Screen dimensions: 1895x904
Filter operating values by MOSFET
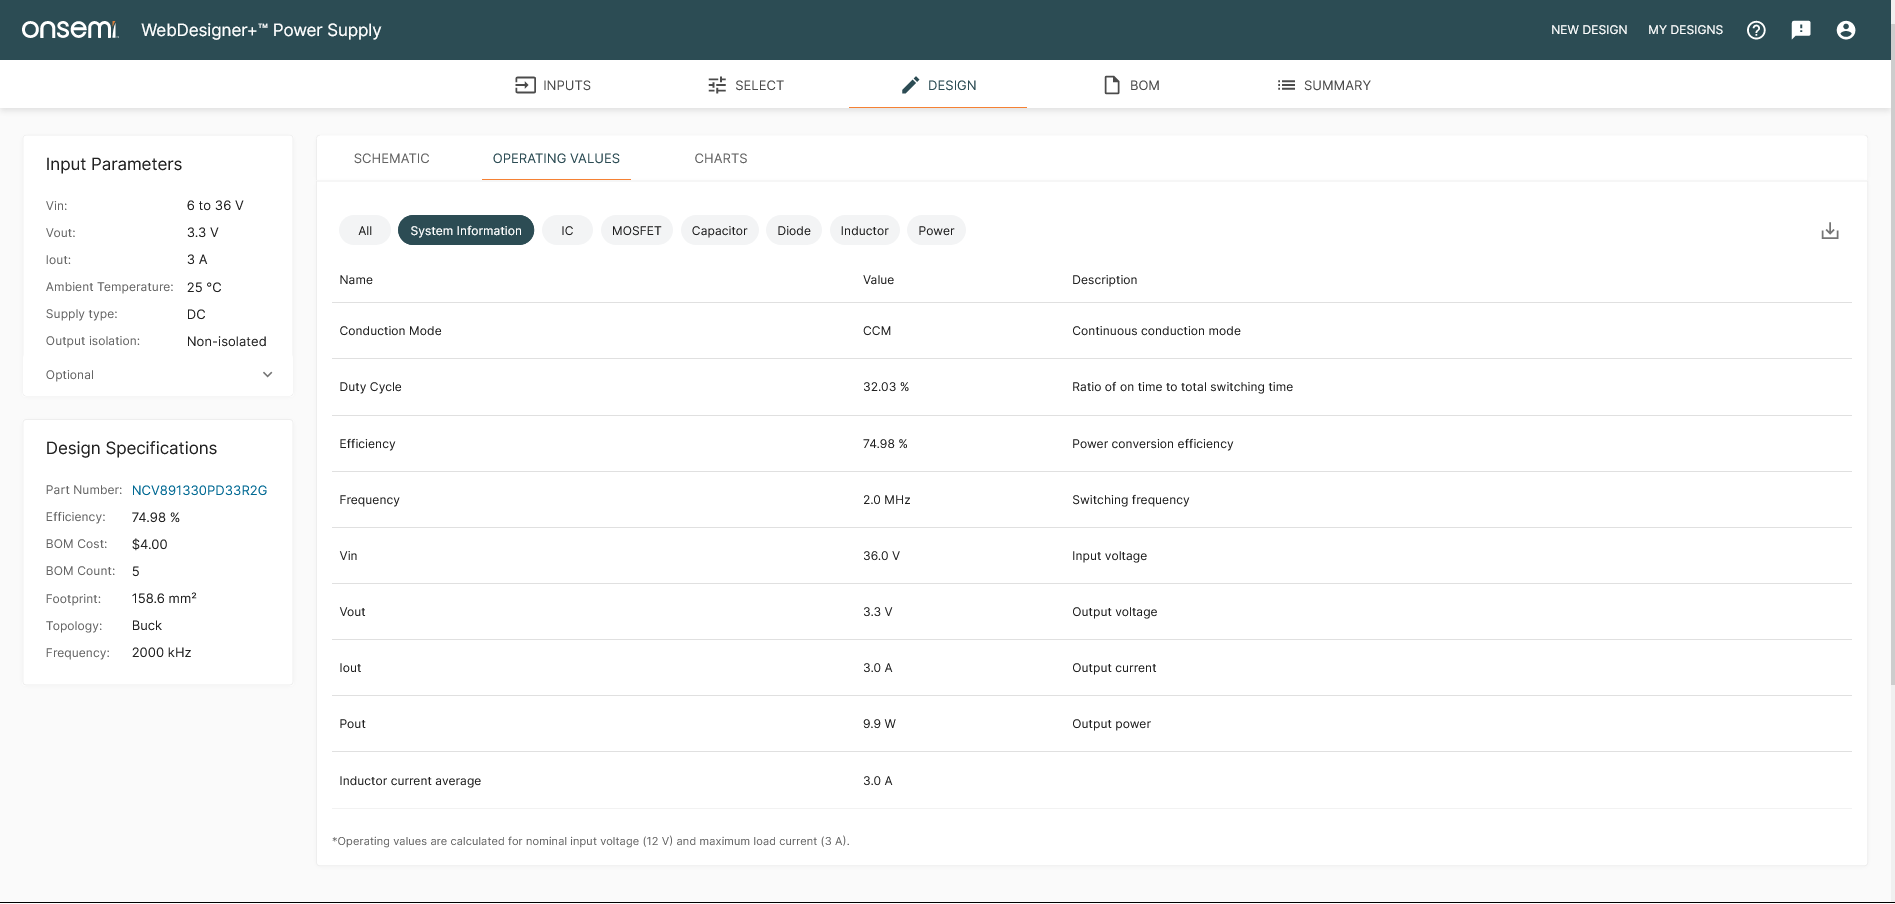tap(636, 231)
